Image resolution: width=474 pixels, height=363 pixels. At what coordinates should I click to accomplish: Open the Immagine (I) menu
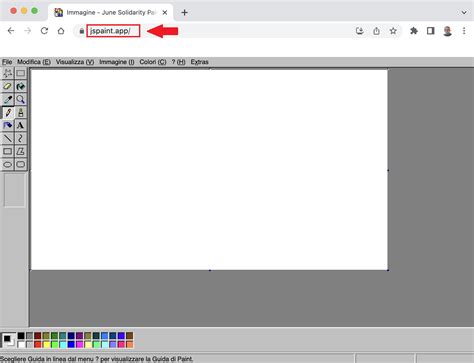coord(117,62)
